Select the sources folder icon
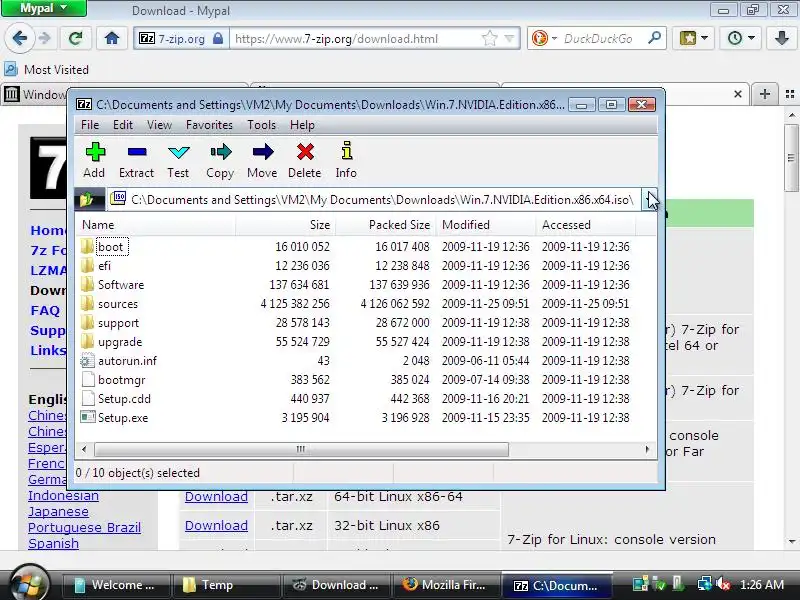Screen dimensions: 800x600 click(87, 304)
